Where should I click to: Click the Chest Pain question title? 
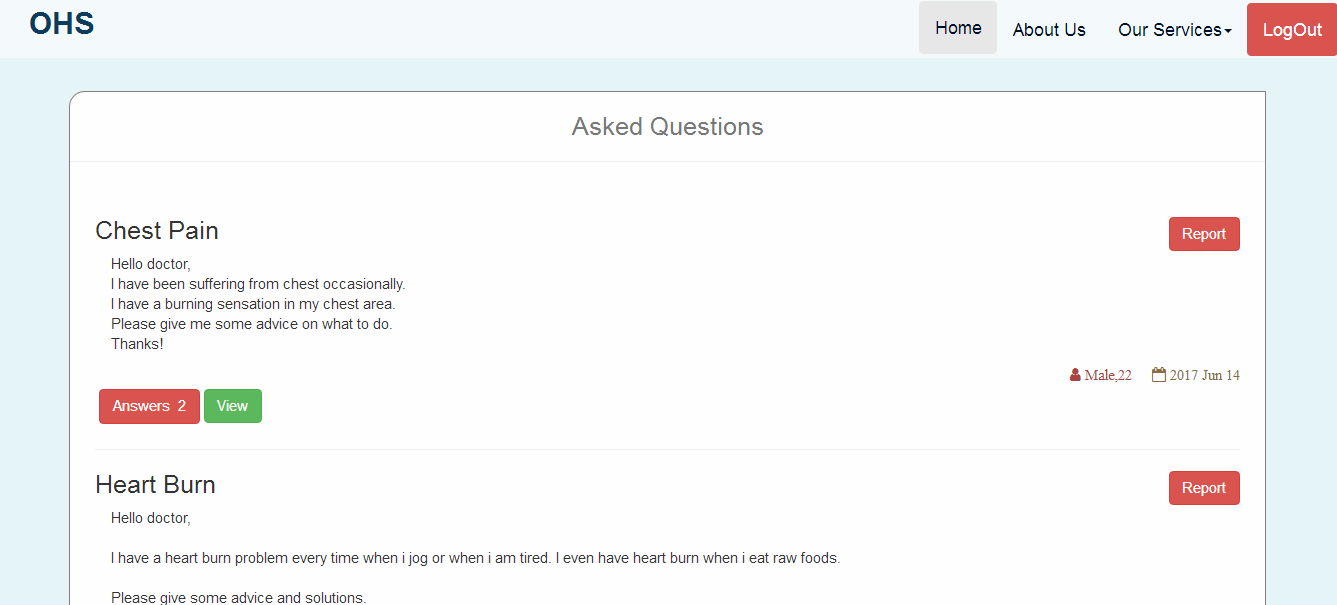coord(157,231)
